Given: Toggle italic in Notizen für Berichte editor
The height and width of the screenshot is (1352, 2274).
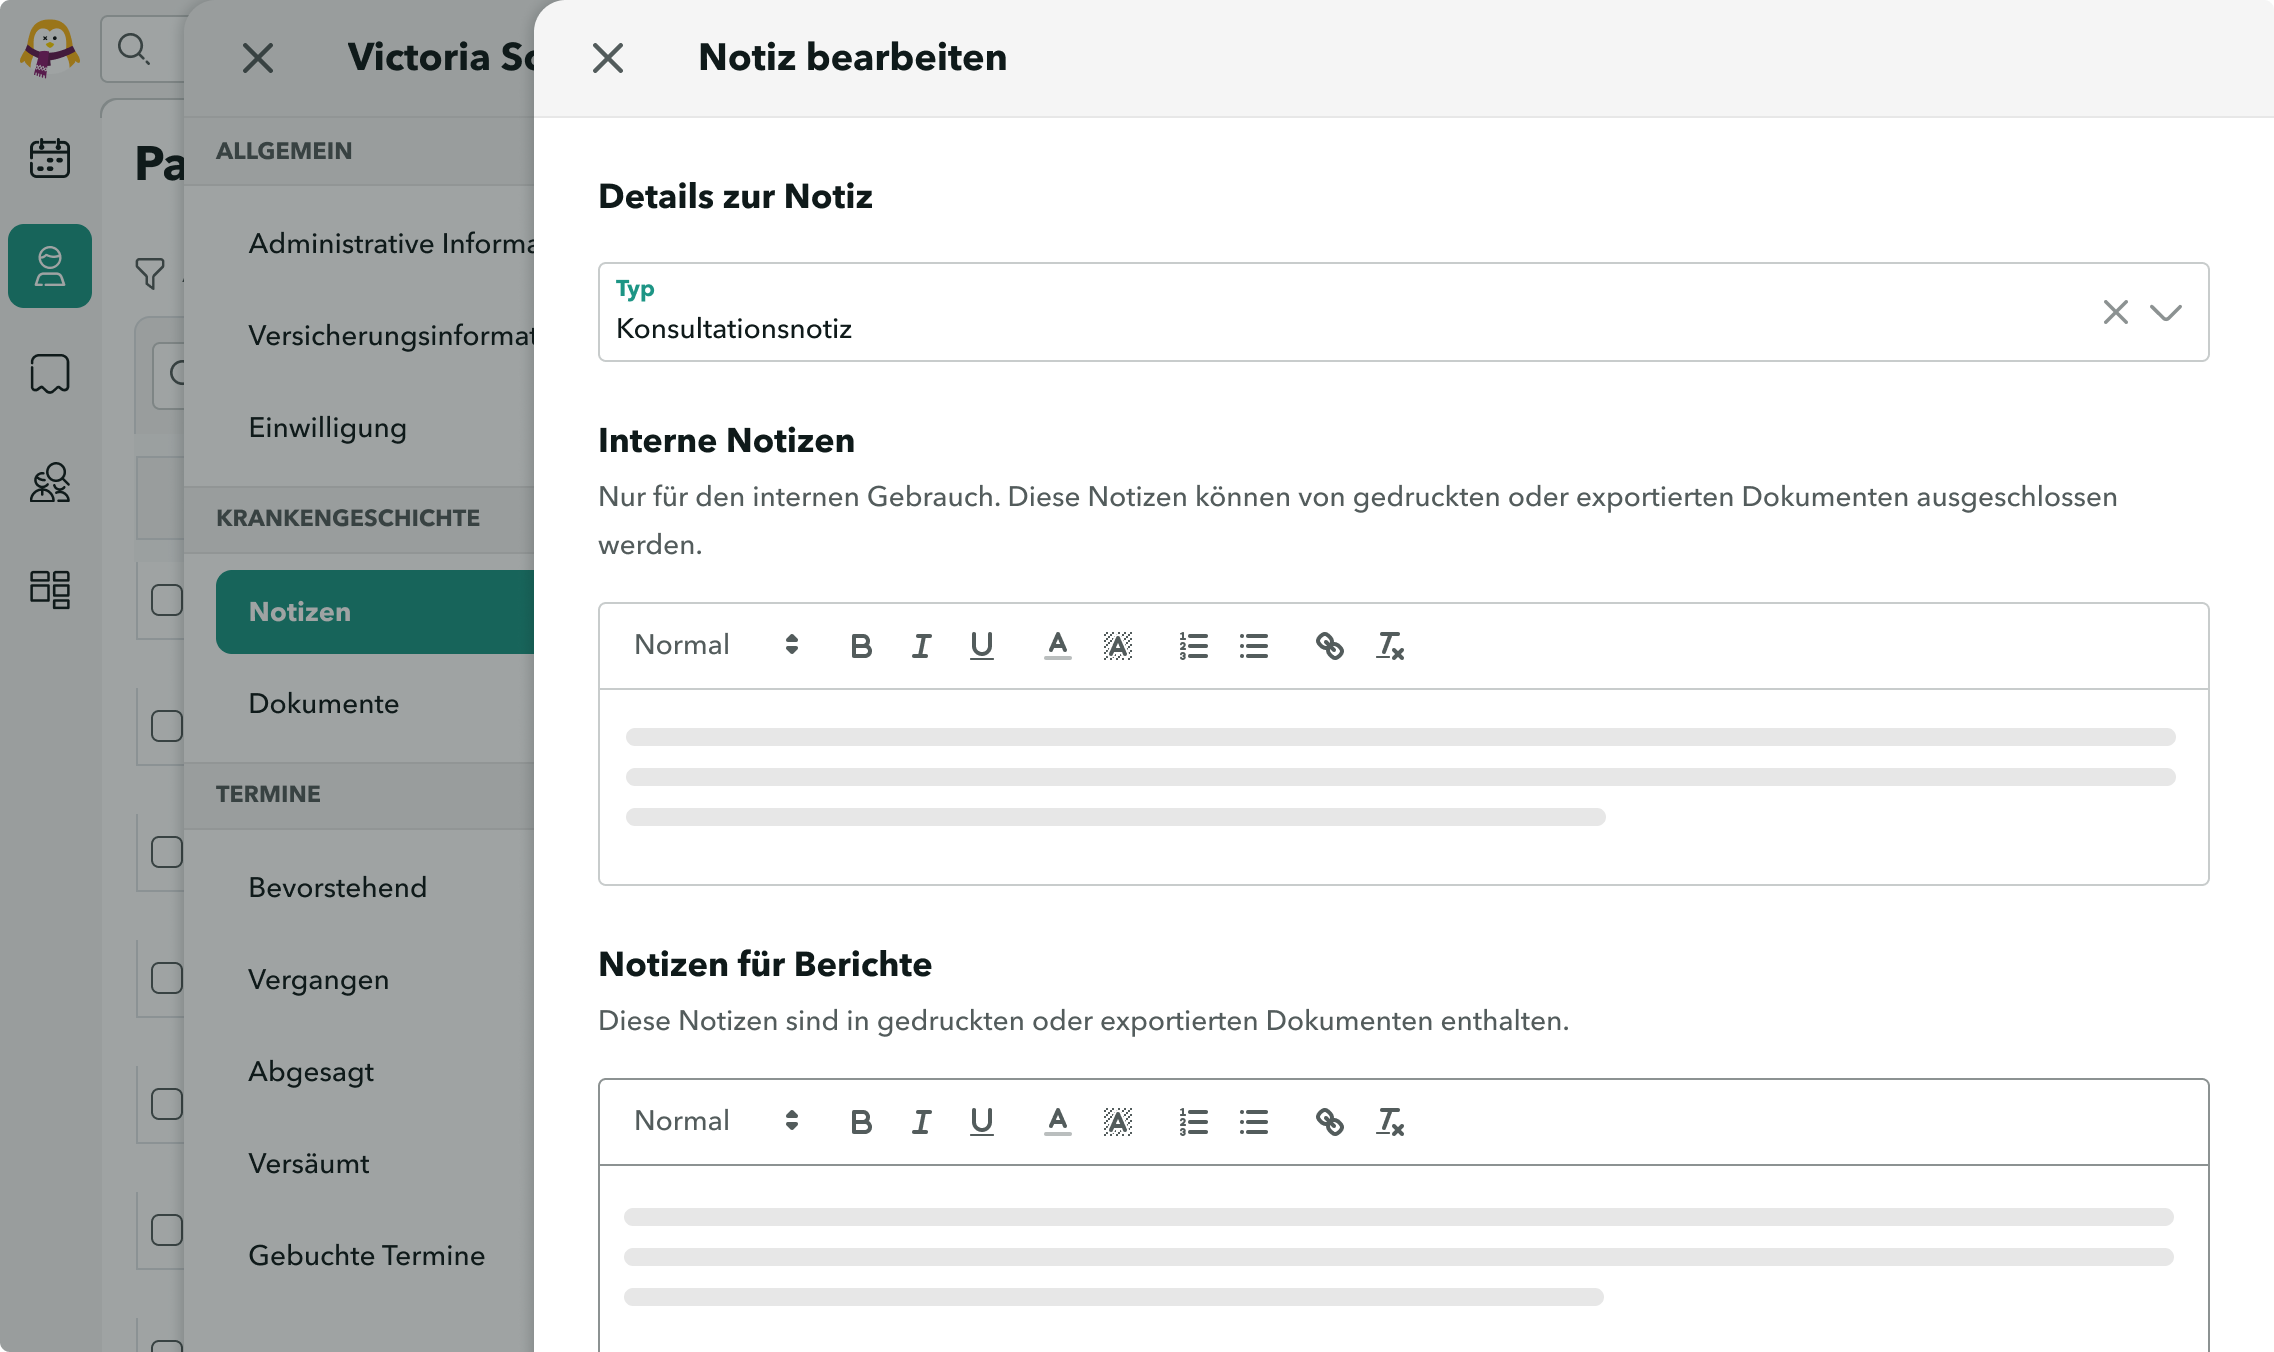Looking at the screenshot, I should coord(921,1122).
